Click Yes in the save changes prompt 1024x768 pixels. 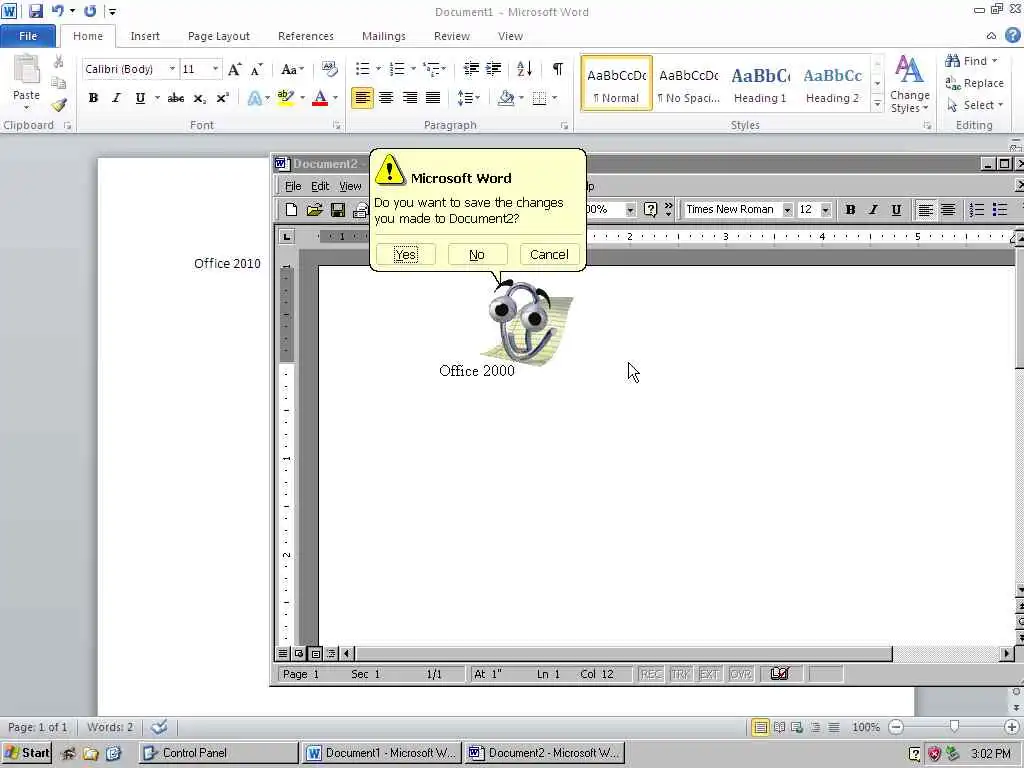406,255
